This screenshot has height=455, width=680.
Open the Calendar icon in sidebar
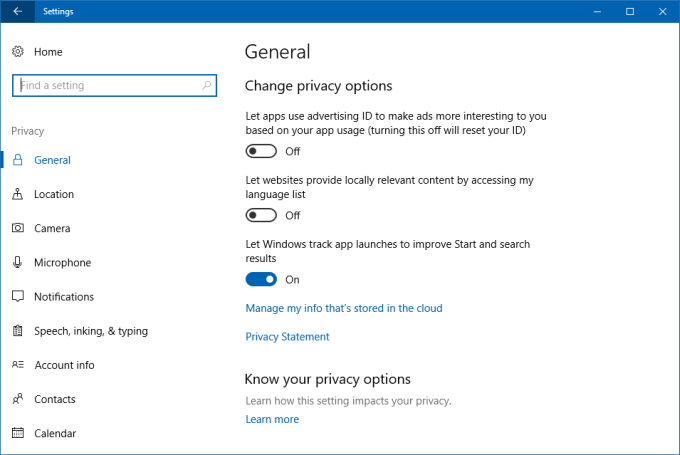[x=18, y=433]
